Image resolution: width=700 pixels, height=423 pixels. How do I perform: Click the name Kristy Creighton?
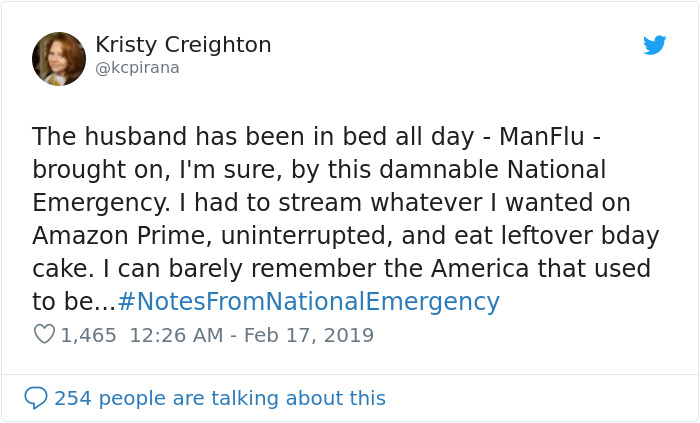183,45
